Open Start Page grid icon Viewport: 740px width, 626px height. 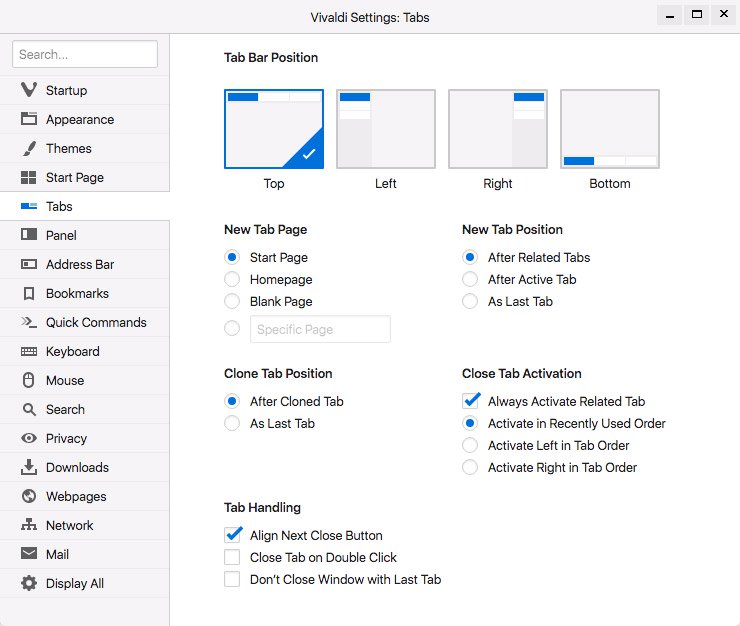[x=29, y=178]
